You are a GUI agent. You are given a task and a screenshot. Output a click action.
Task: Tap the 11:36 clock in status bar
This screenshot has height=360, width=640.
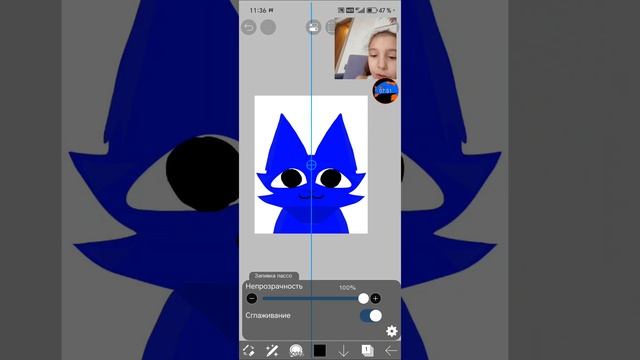pyautogui.click(x=258, y=10)
